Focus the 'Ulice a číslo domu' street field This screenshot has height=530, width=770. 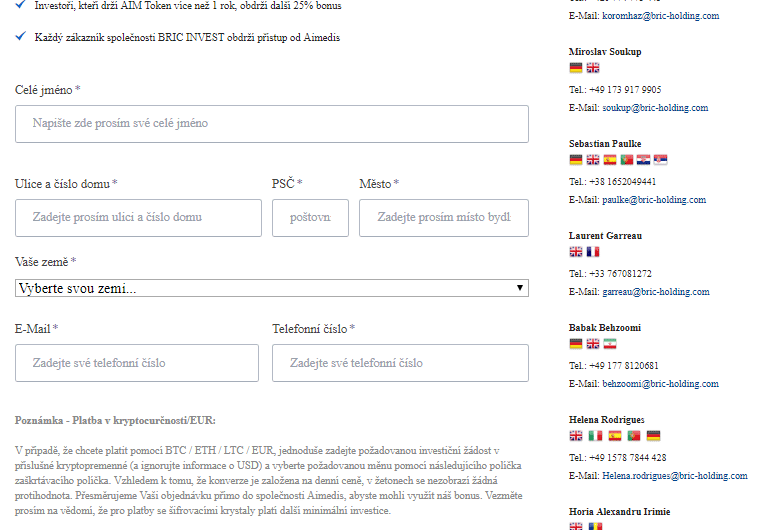[x=138, y=217]
